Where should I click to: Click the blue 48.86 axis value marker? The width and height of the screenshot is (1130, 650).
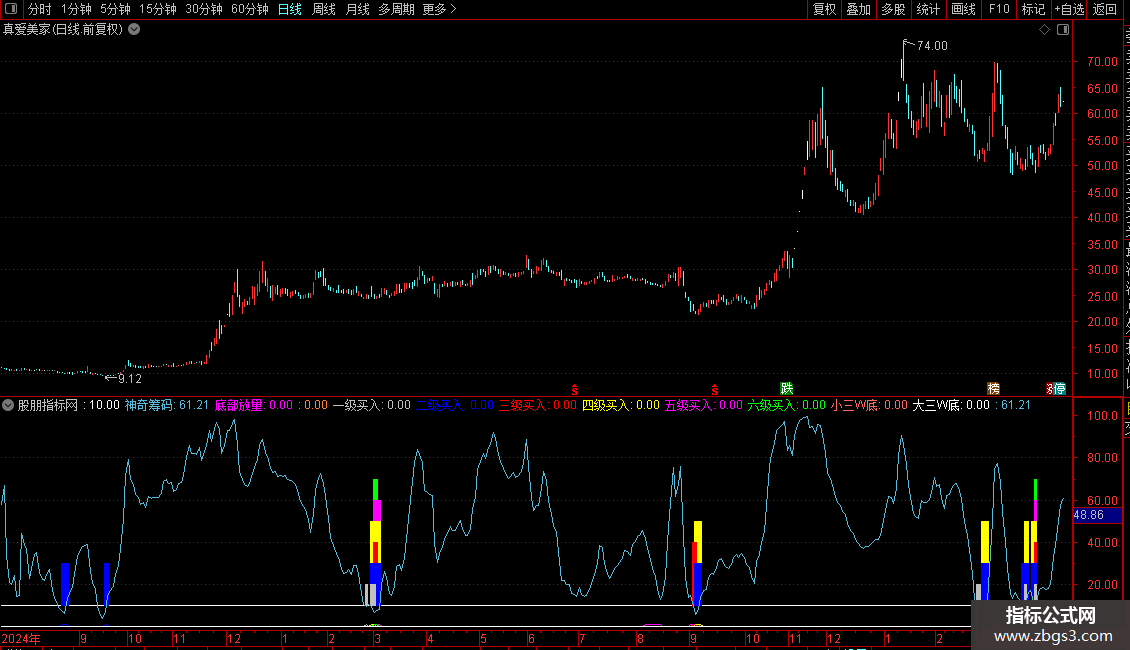pos(1088,515)
